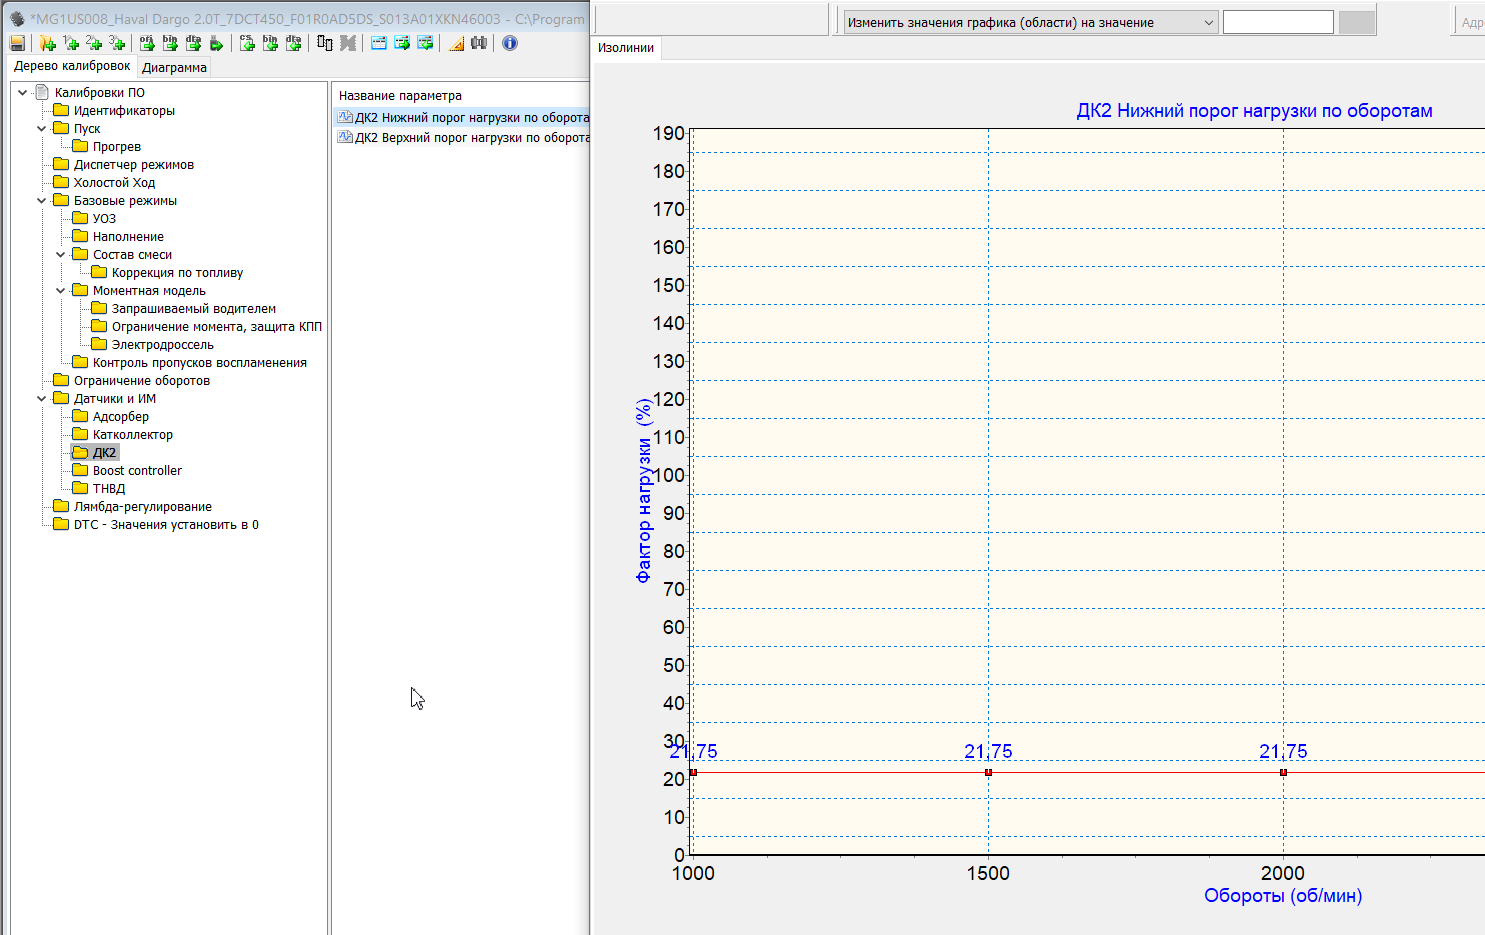Open the 'Boost controller' folder
Viewport: 1485px width, 935px height.
137,471
